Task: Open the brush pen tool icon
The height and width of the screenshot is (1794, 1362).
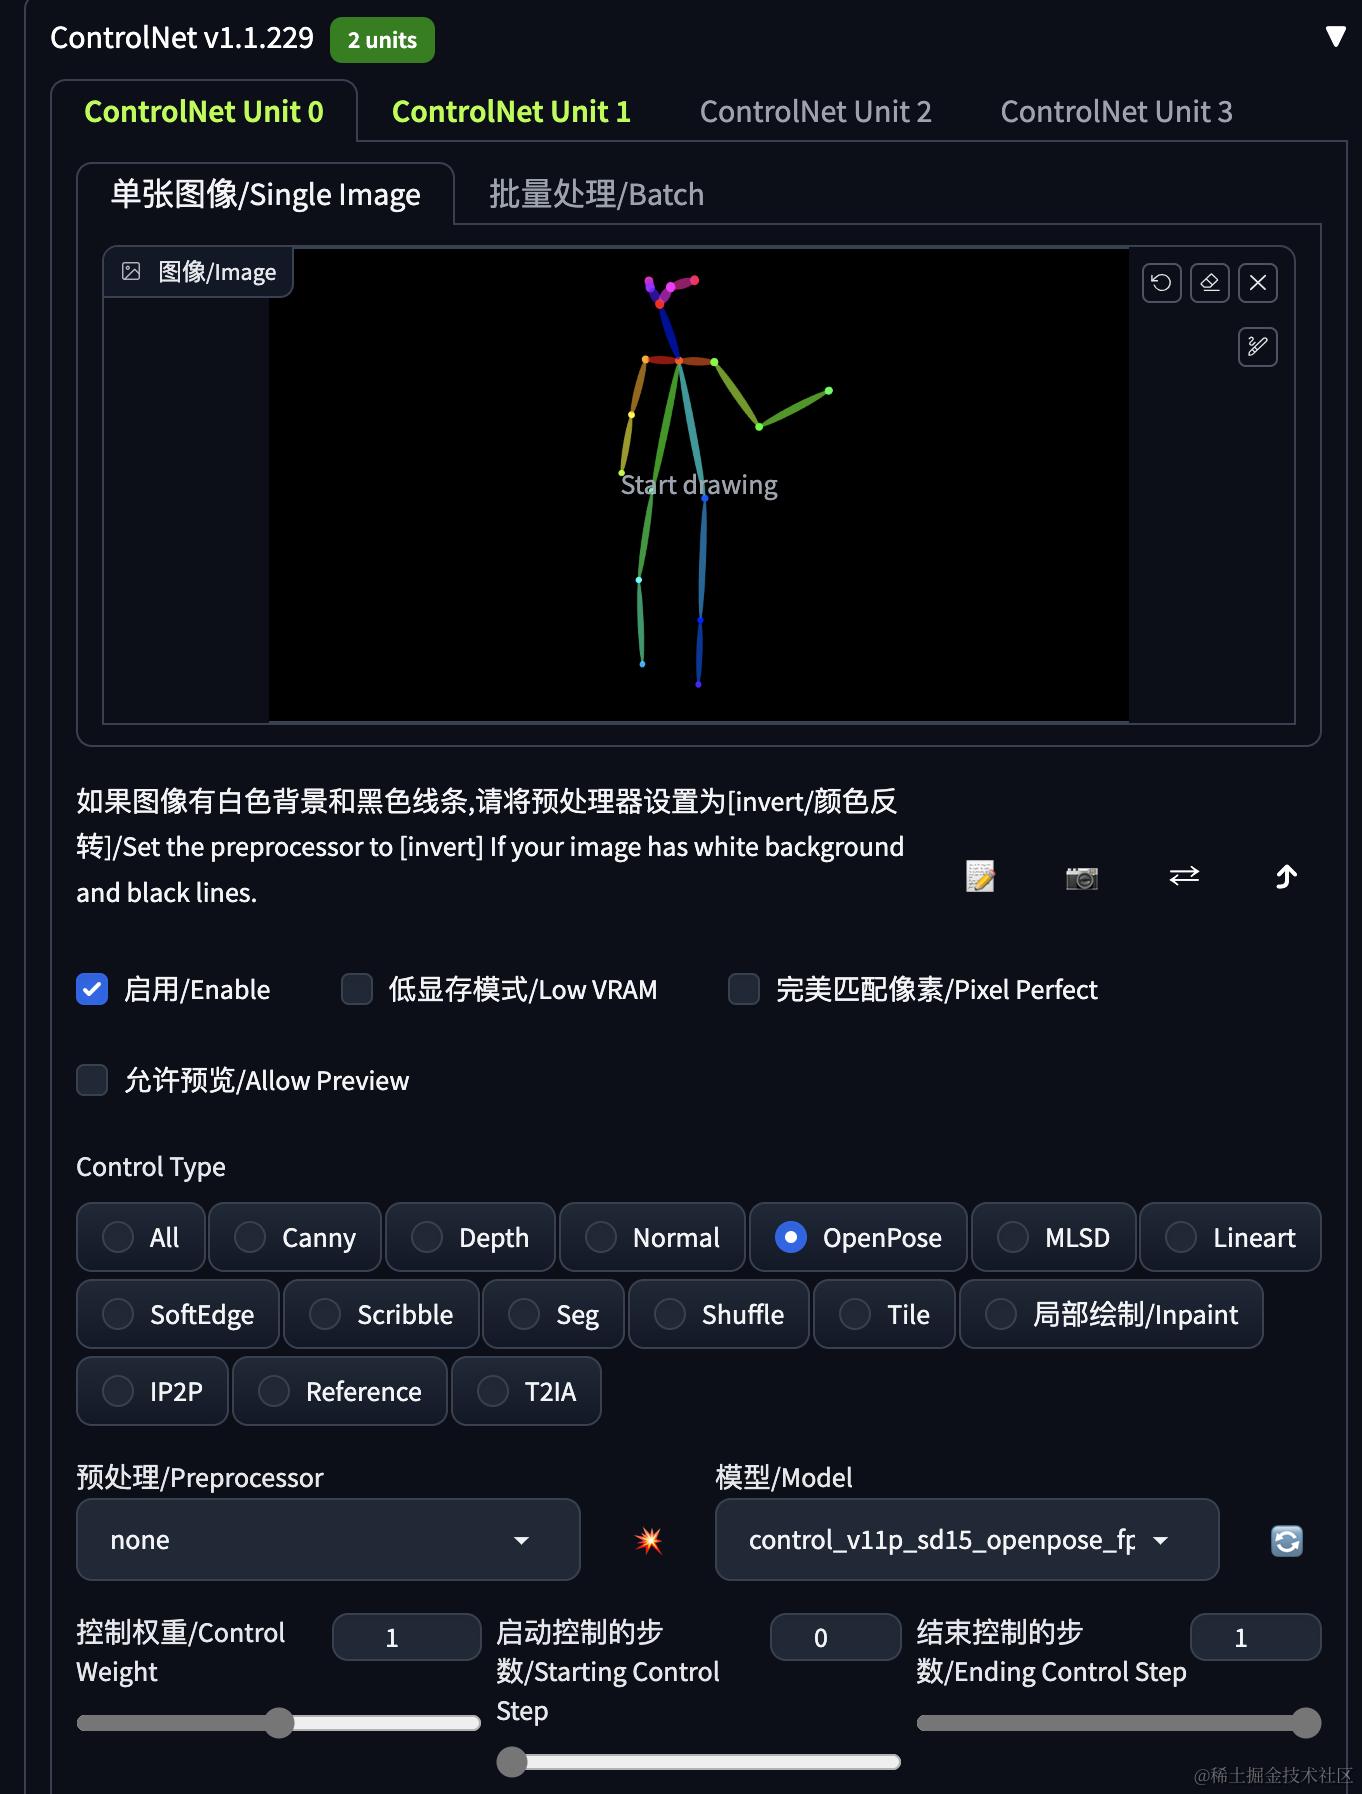Action: pyautogui.click(x=1257, y=347)
